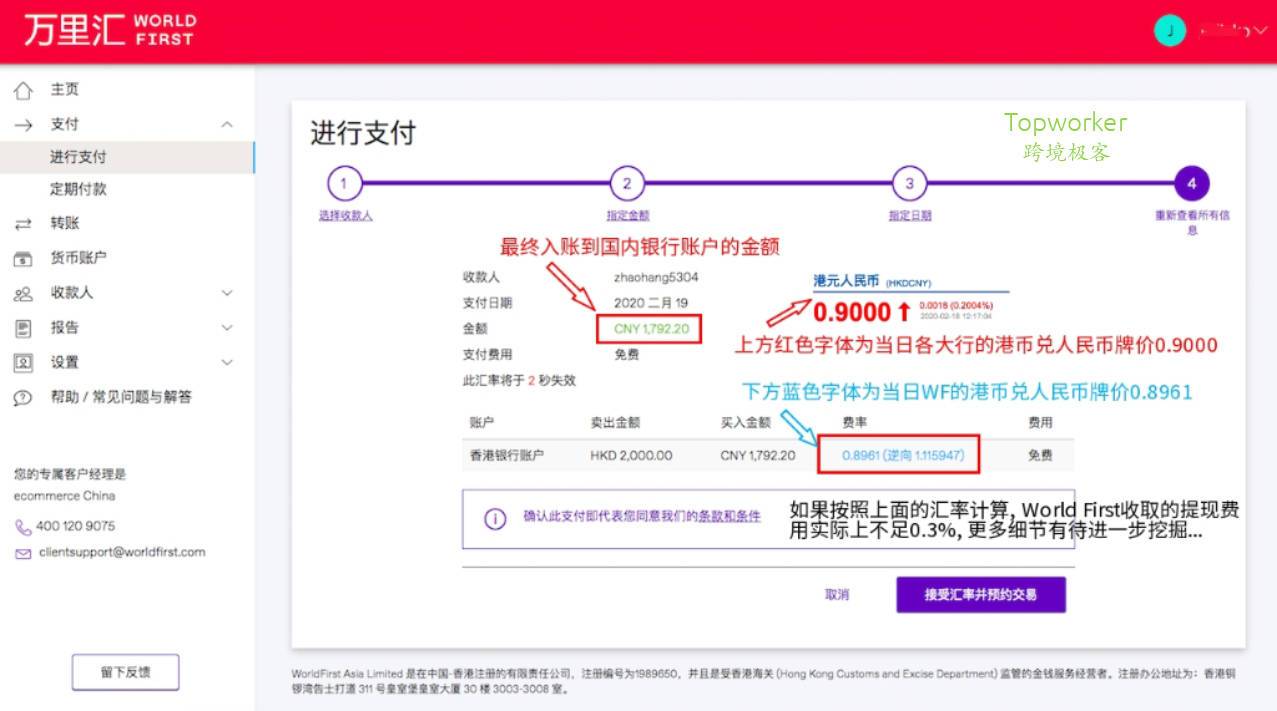Click 接受汇率并预约交易 button

981,594
